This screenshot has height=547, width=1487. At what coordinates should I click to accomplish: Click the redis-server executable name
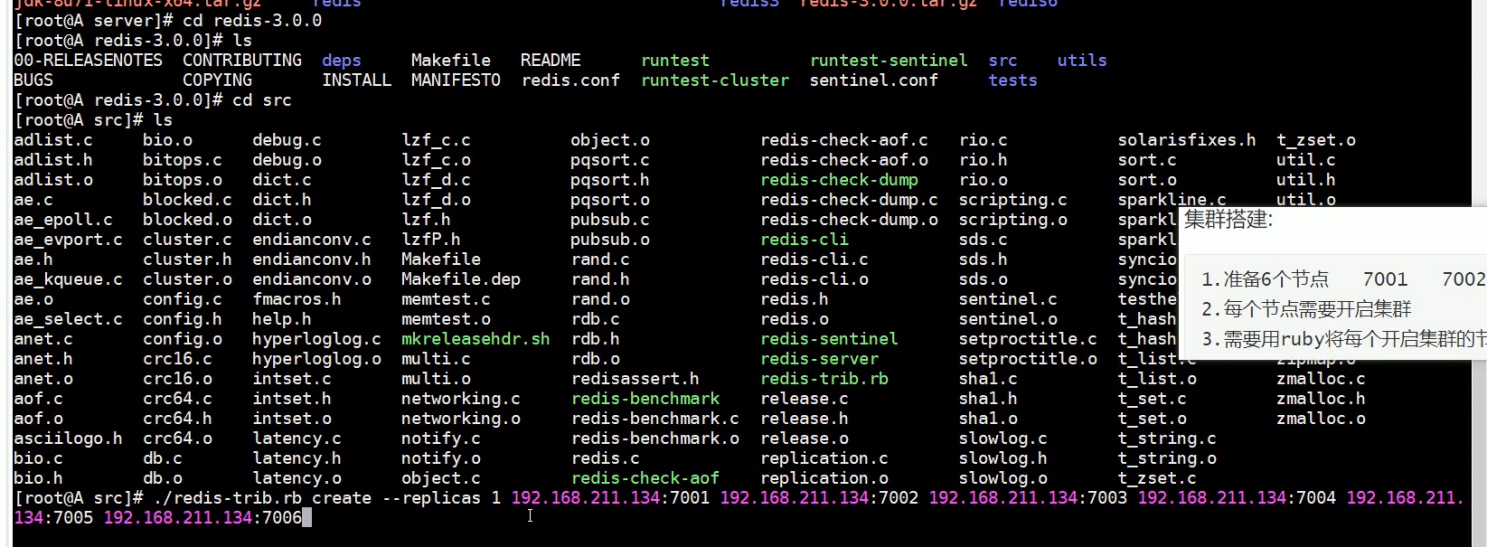pyautogui.click(x=819, y=359)
